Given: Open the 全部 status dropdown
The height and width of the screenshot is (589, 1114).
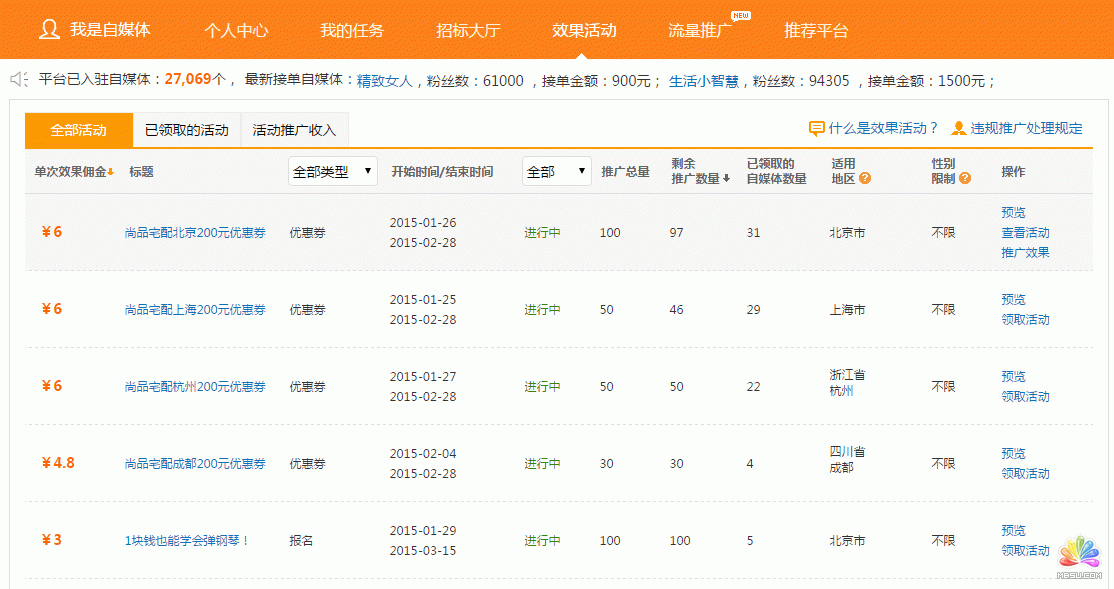Looking at the screenshot, I should [557, 170].
